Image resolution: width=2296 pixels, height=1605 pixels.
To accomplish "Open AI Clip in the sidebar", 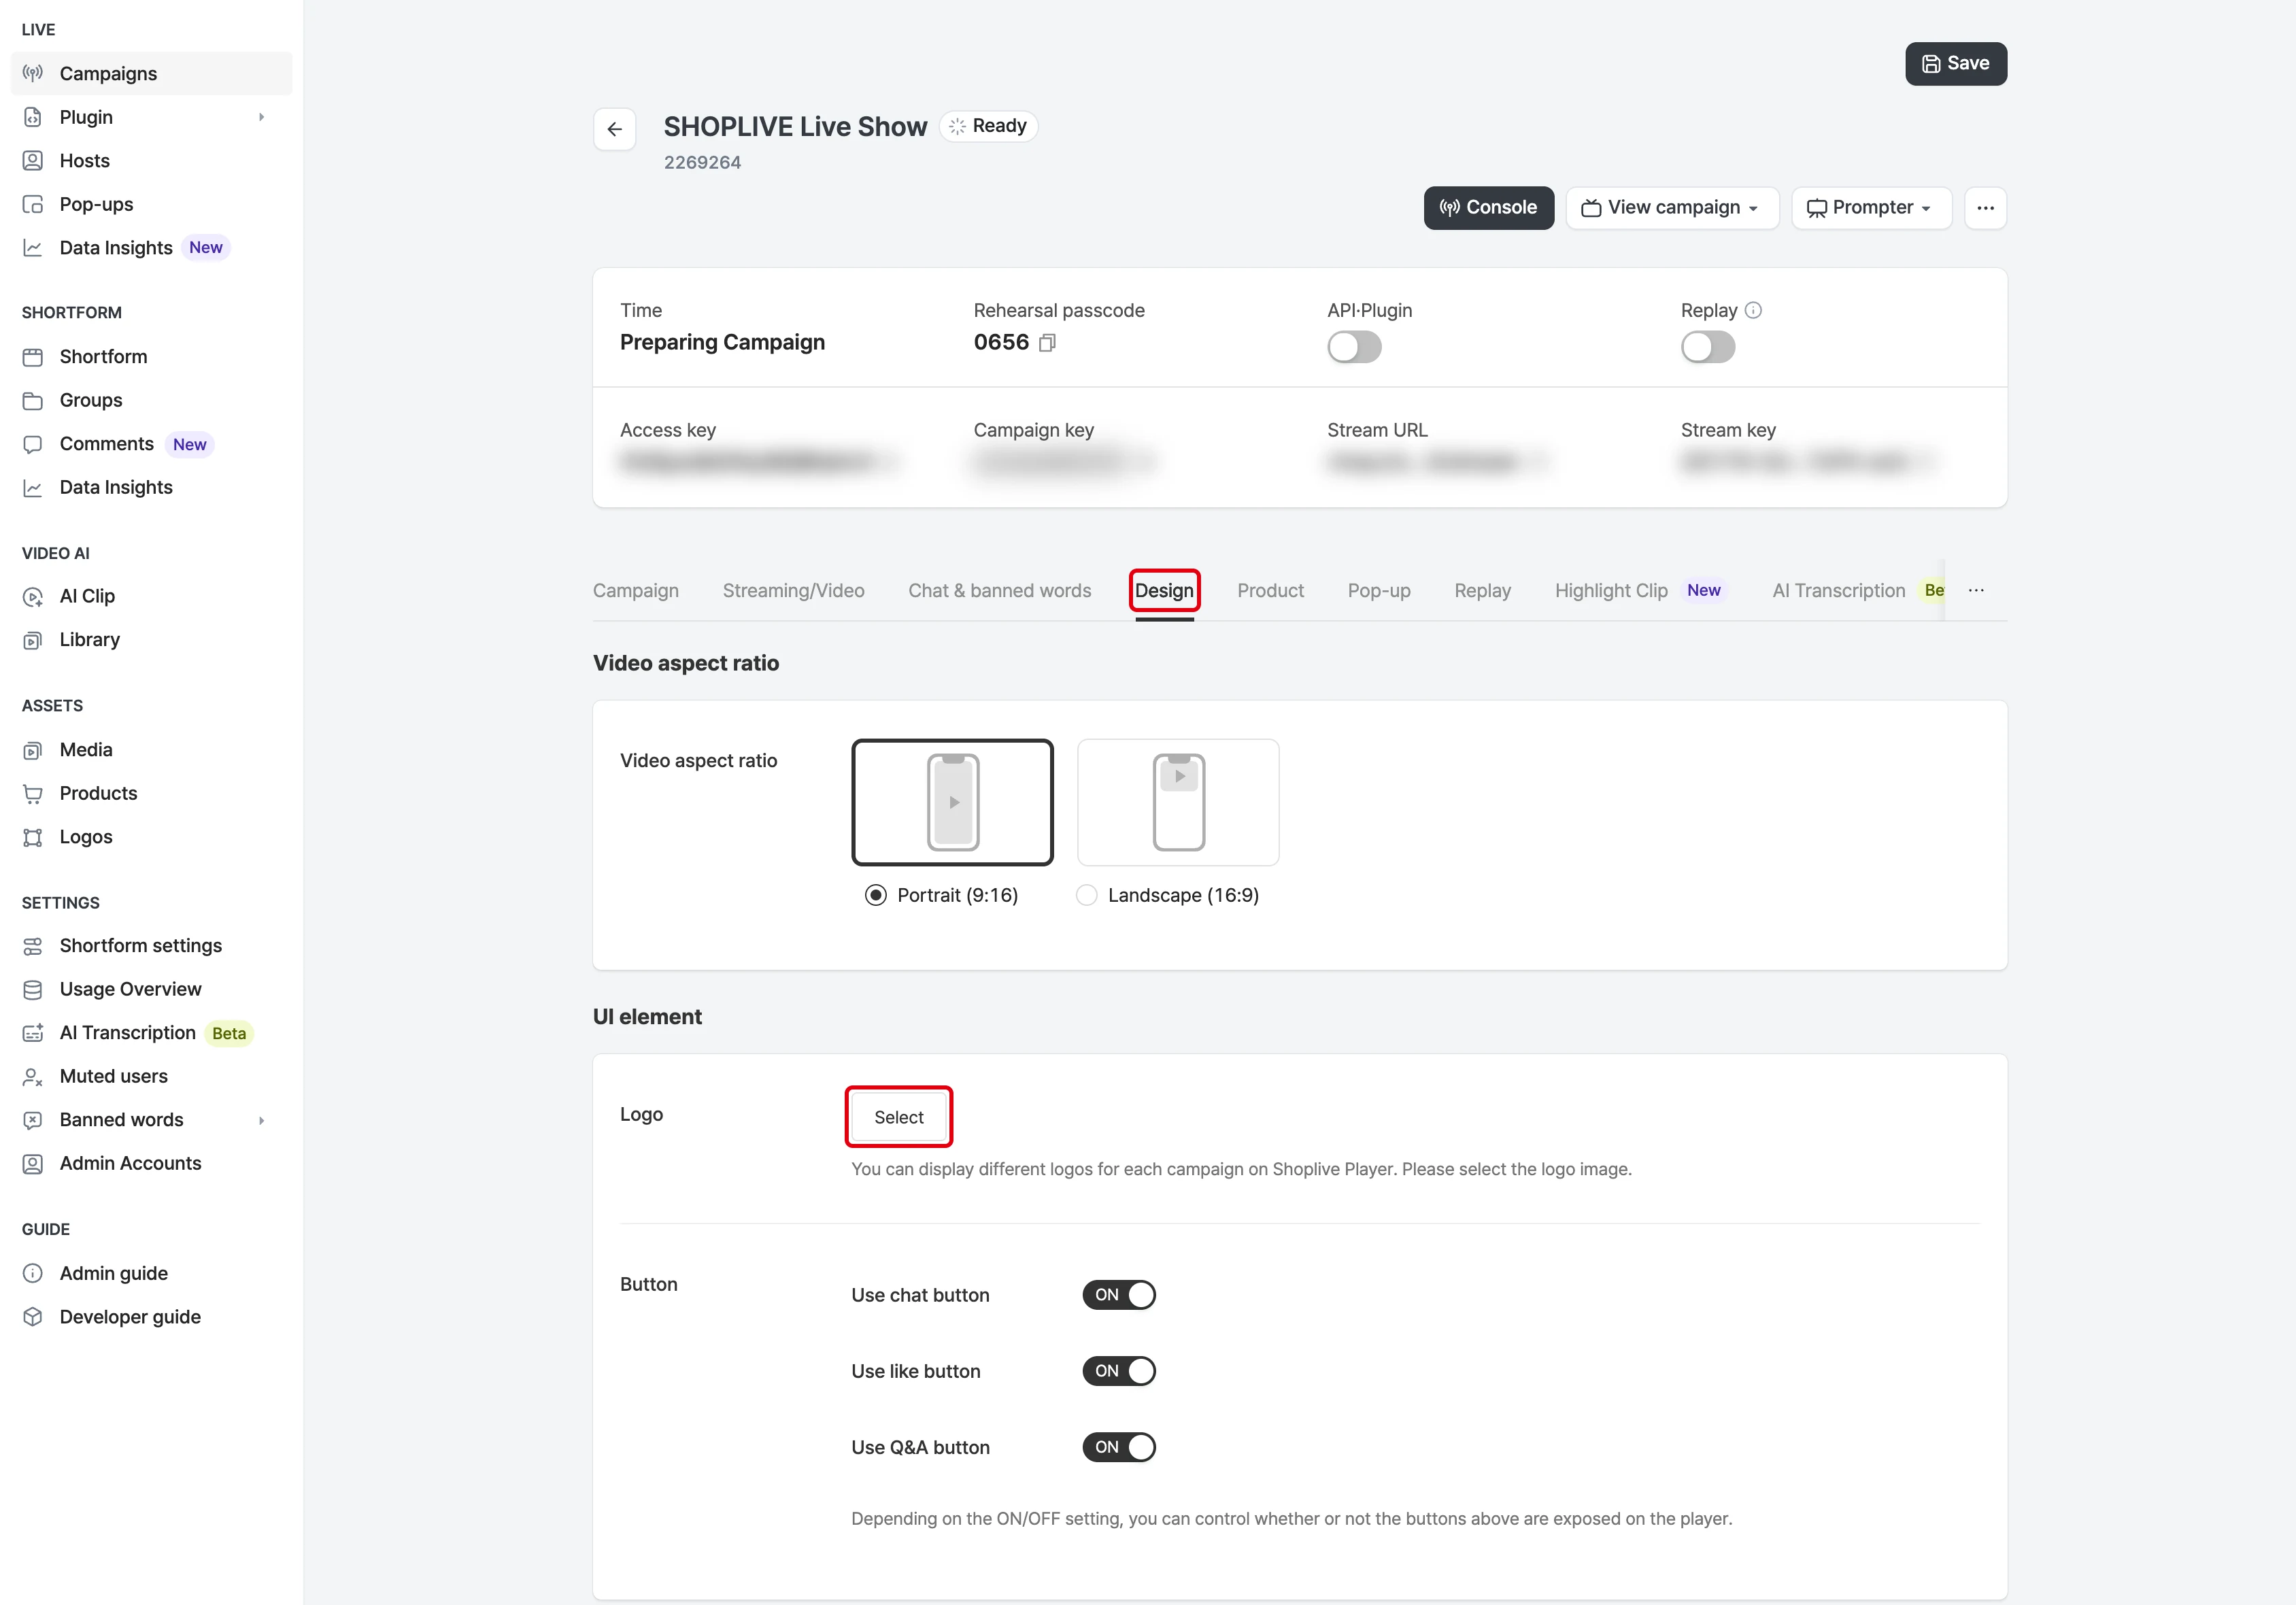I will tap(151, 596).
